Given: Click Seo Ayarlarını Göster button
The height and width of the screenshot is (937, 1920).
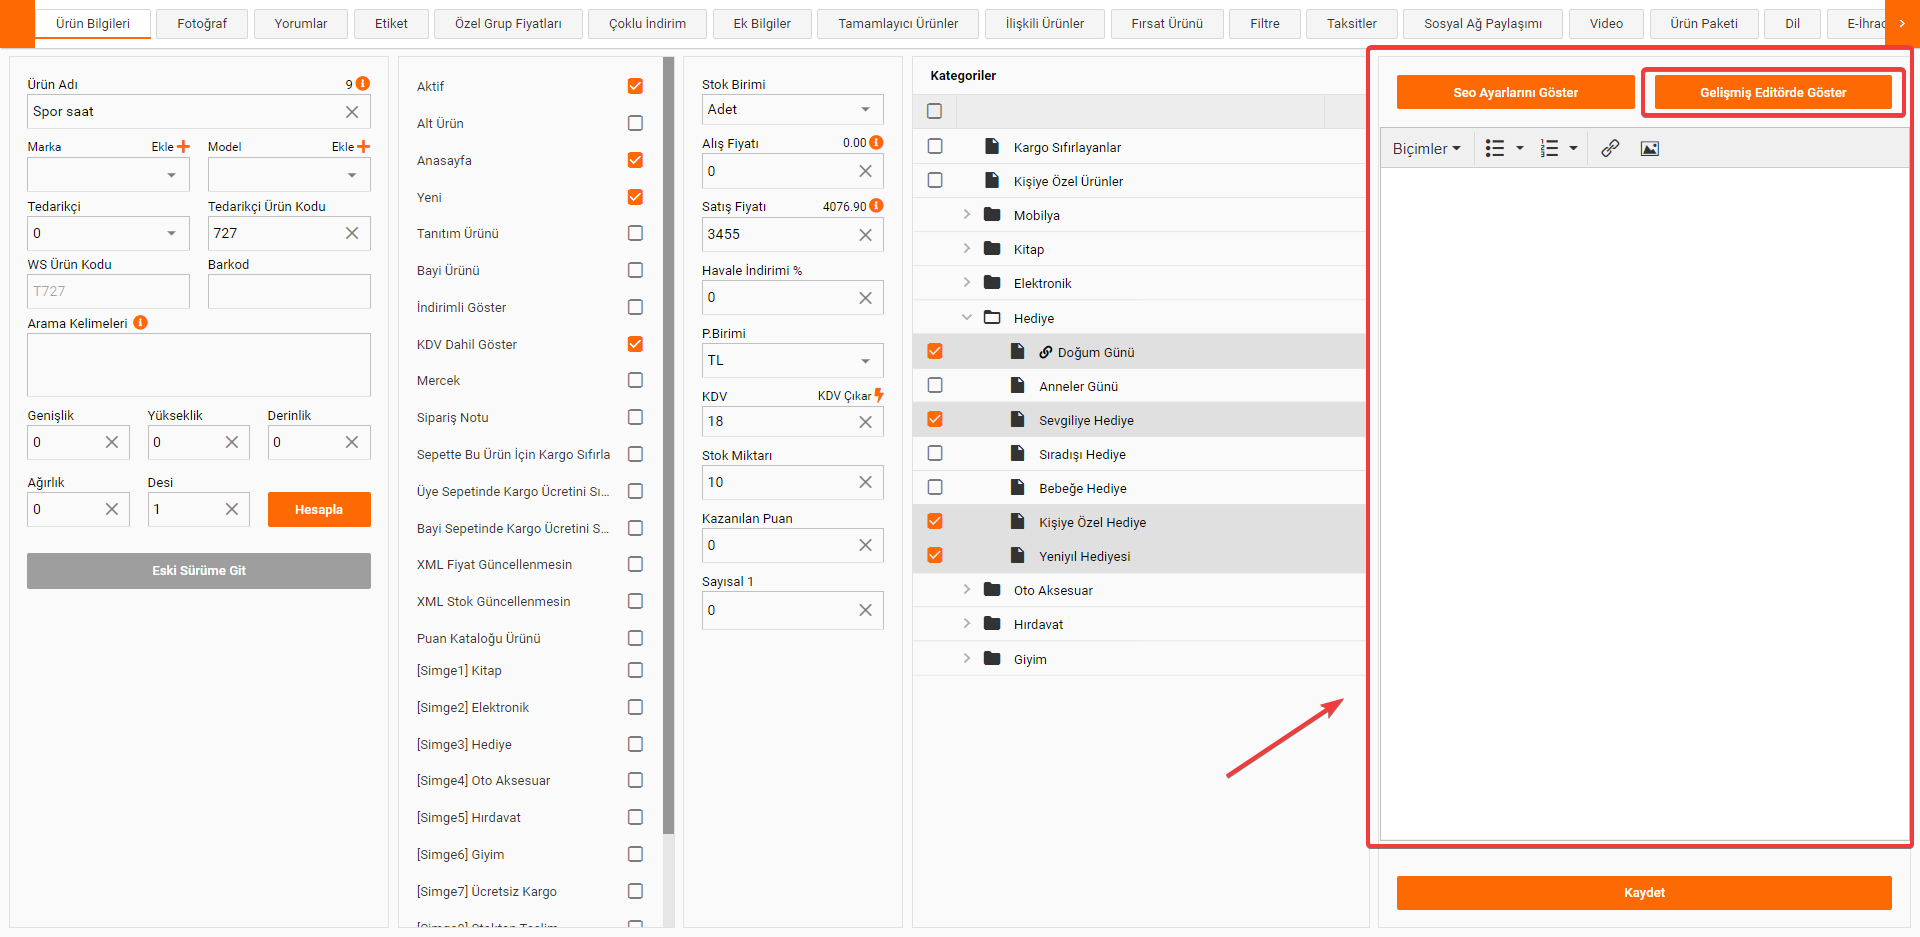Looking at the screenshot, I should pyautogui.click(x=1516, y=92).
